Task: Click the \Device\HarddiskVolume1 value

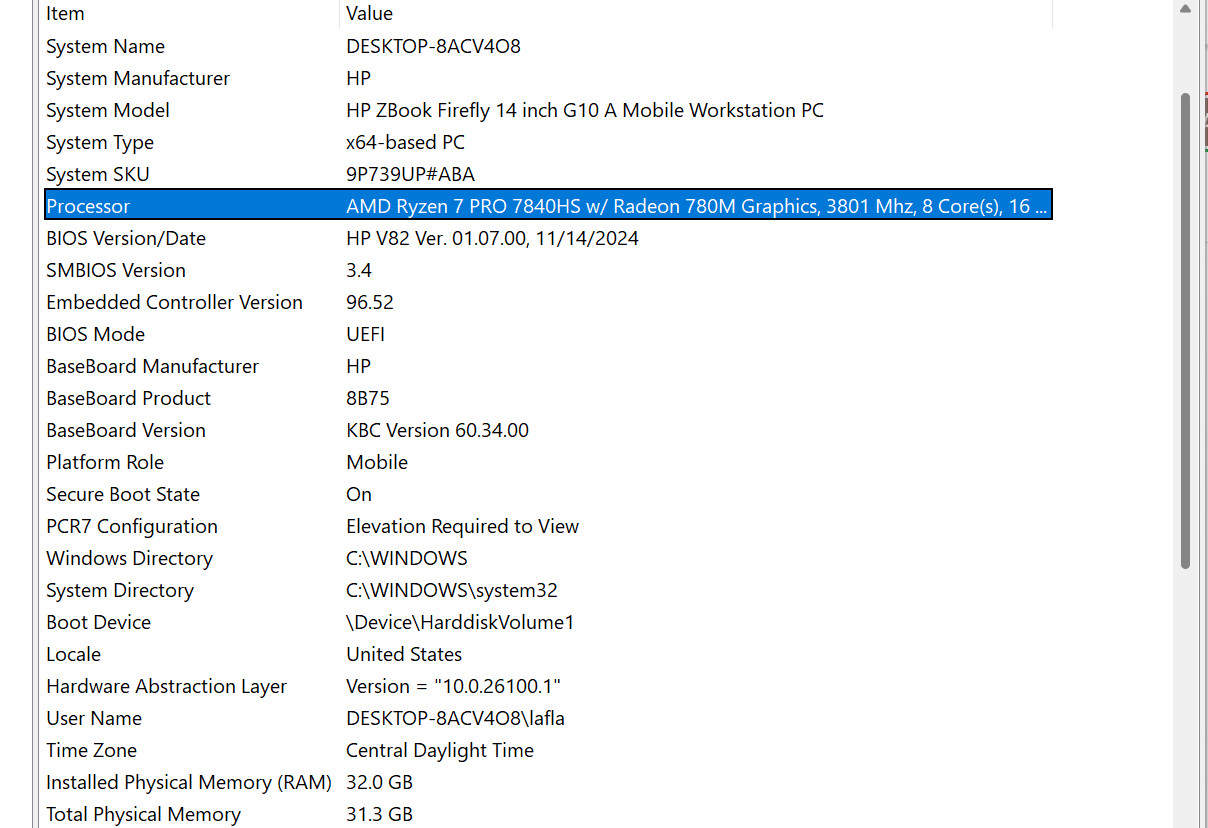Action: pyautogui.click(x=460, y=622)
